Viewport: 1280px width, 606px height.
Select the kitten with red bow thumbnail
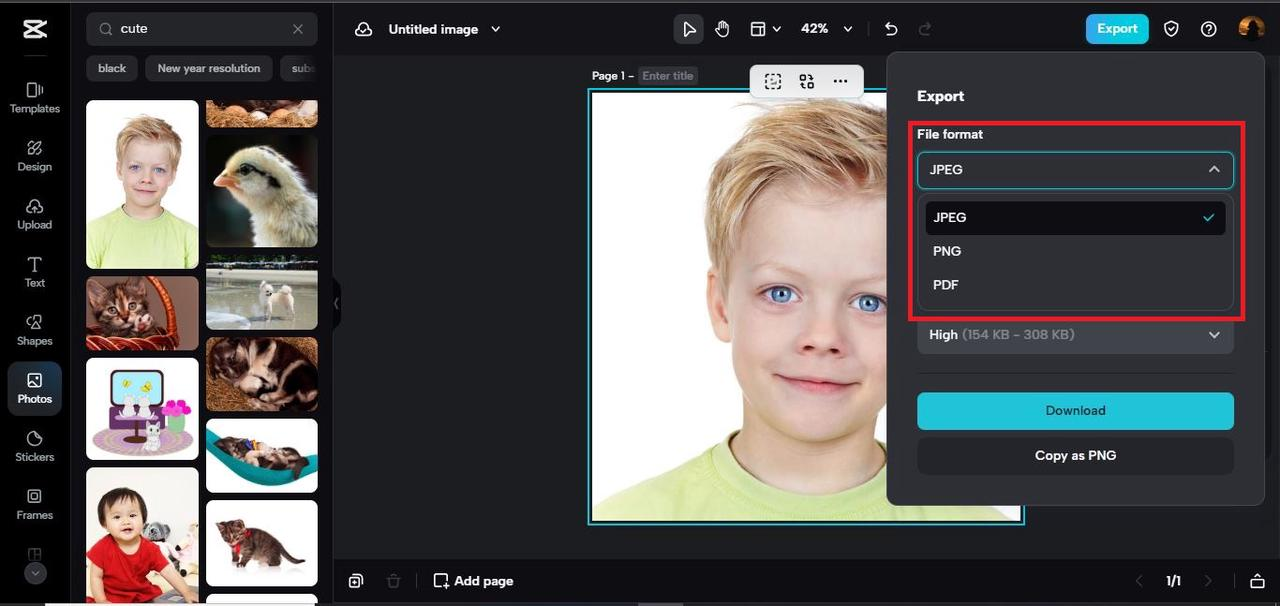point(262,543)
